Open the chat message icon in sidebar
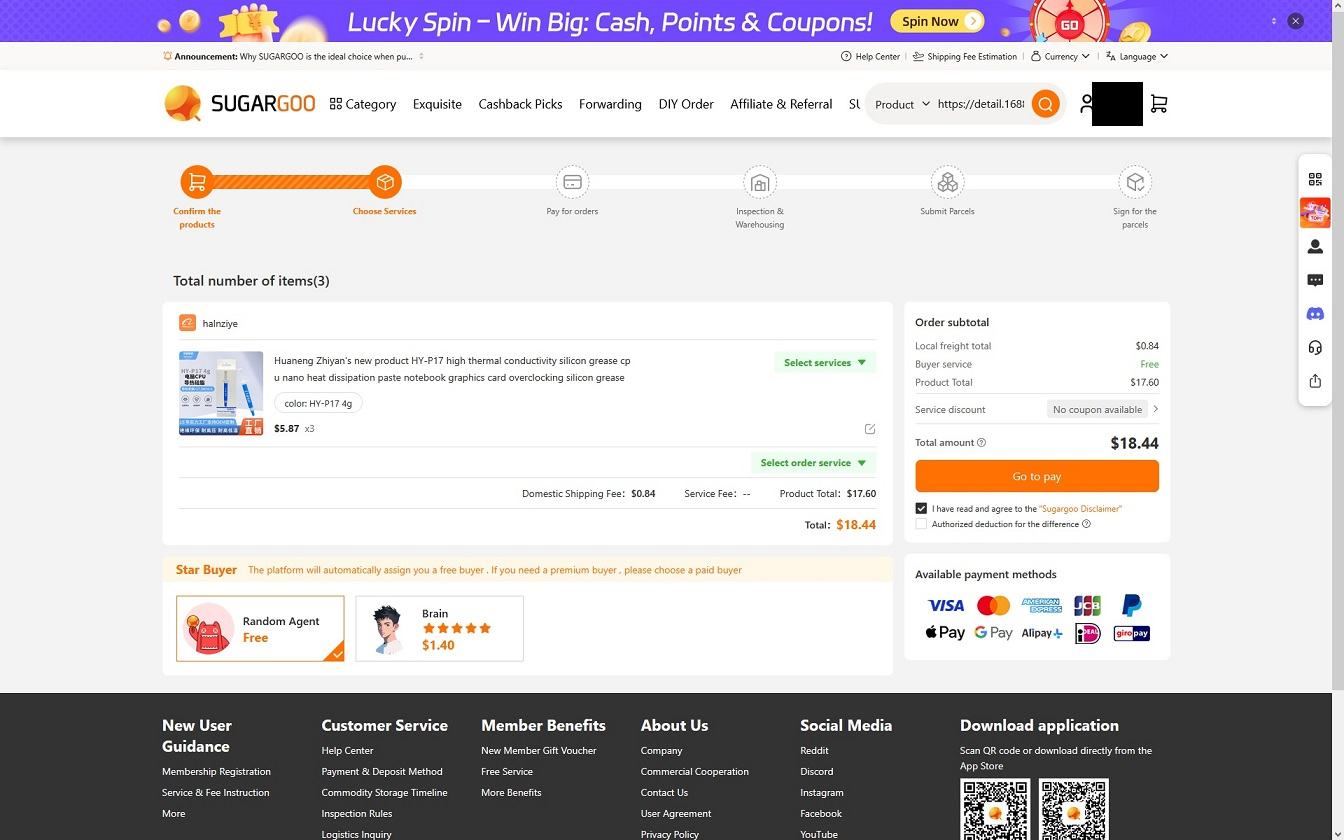1344x840 pixels. 1315,280
